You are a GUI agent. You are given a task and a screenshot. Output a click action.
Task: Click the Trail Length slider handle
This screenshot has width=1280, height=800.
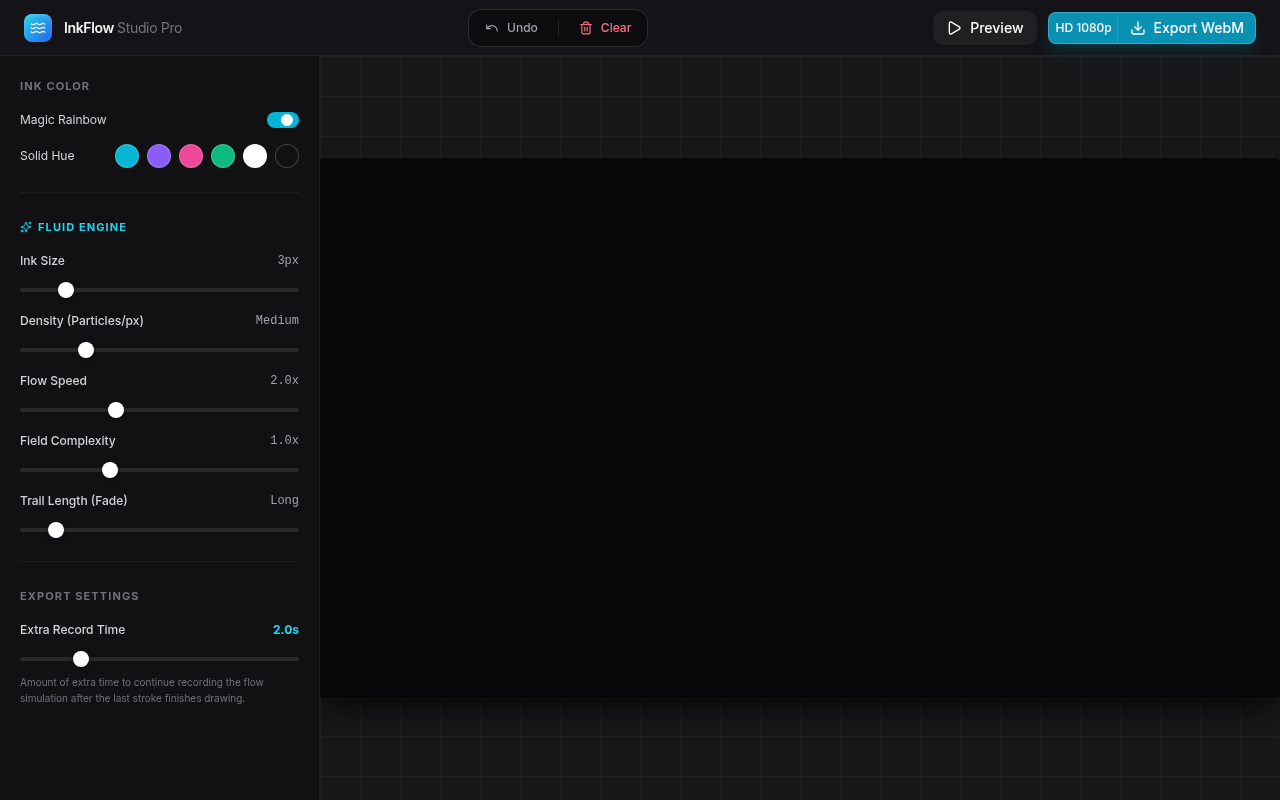[x=56, y=530]
